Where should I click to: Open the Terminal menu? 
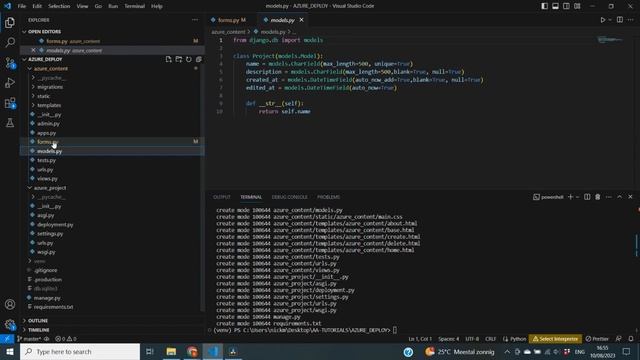click(x=134, y=6)
